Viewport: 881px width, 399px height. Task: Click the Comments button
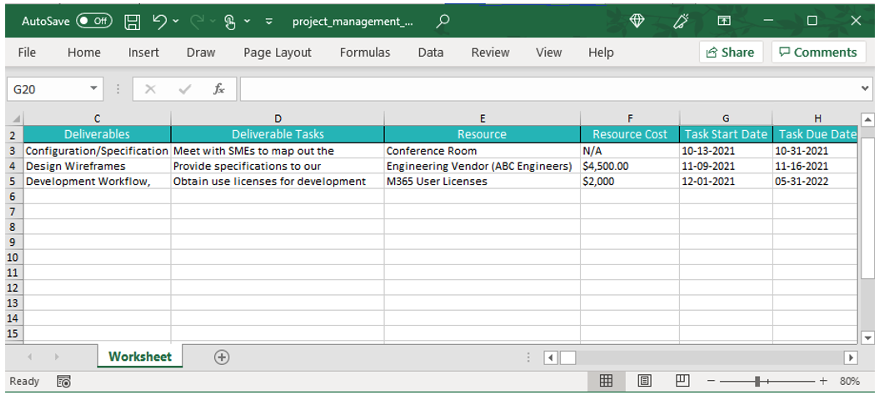[818, 52]
